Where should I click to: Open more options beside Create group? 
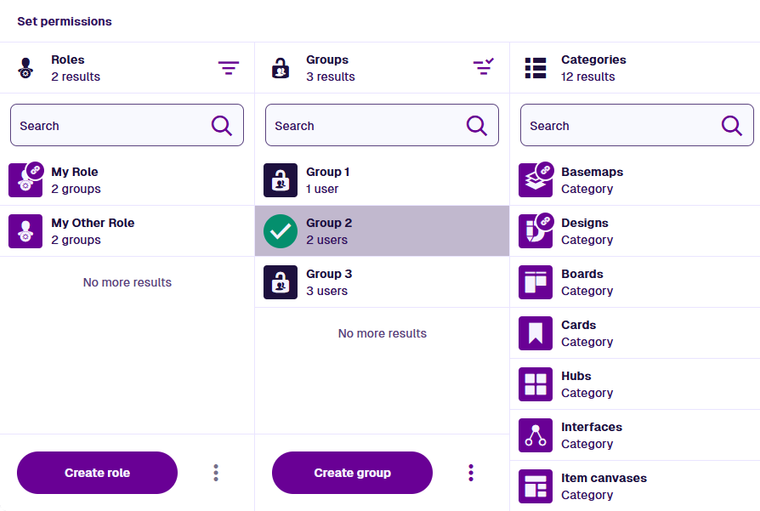point(471,473)
